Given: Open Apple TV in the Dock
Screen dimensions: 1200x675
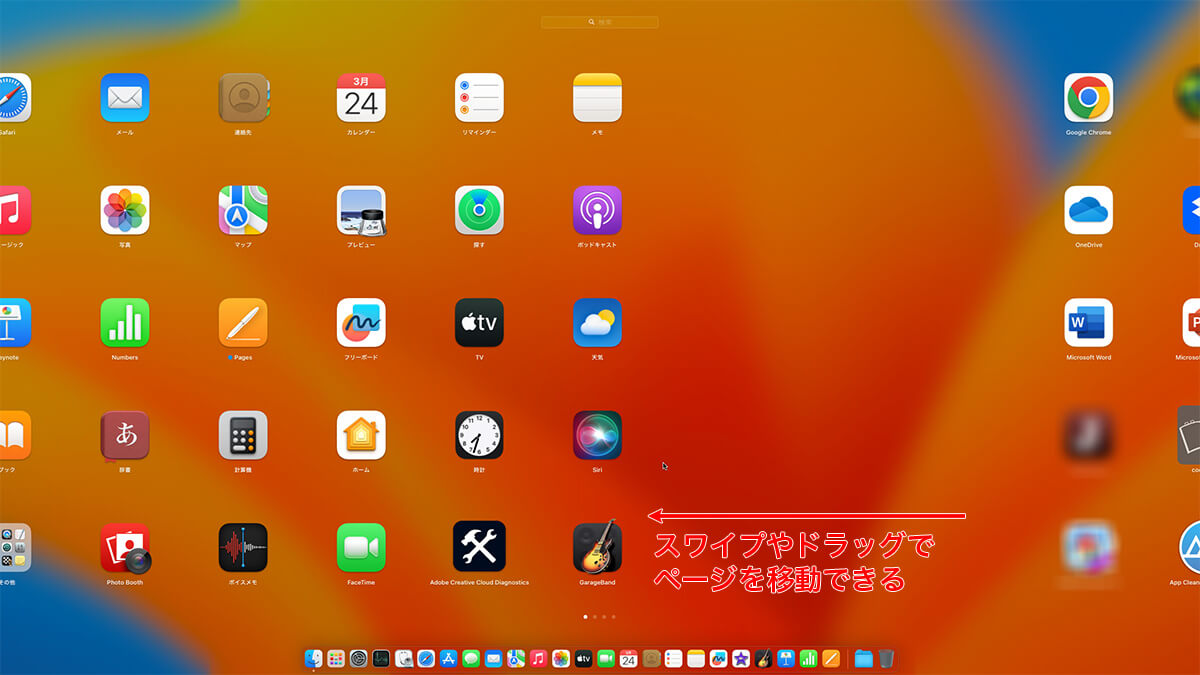Looking at the screenshot, I should [583, 658].
